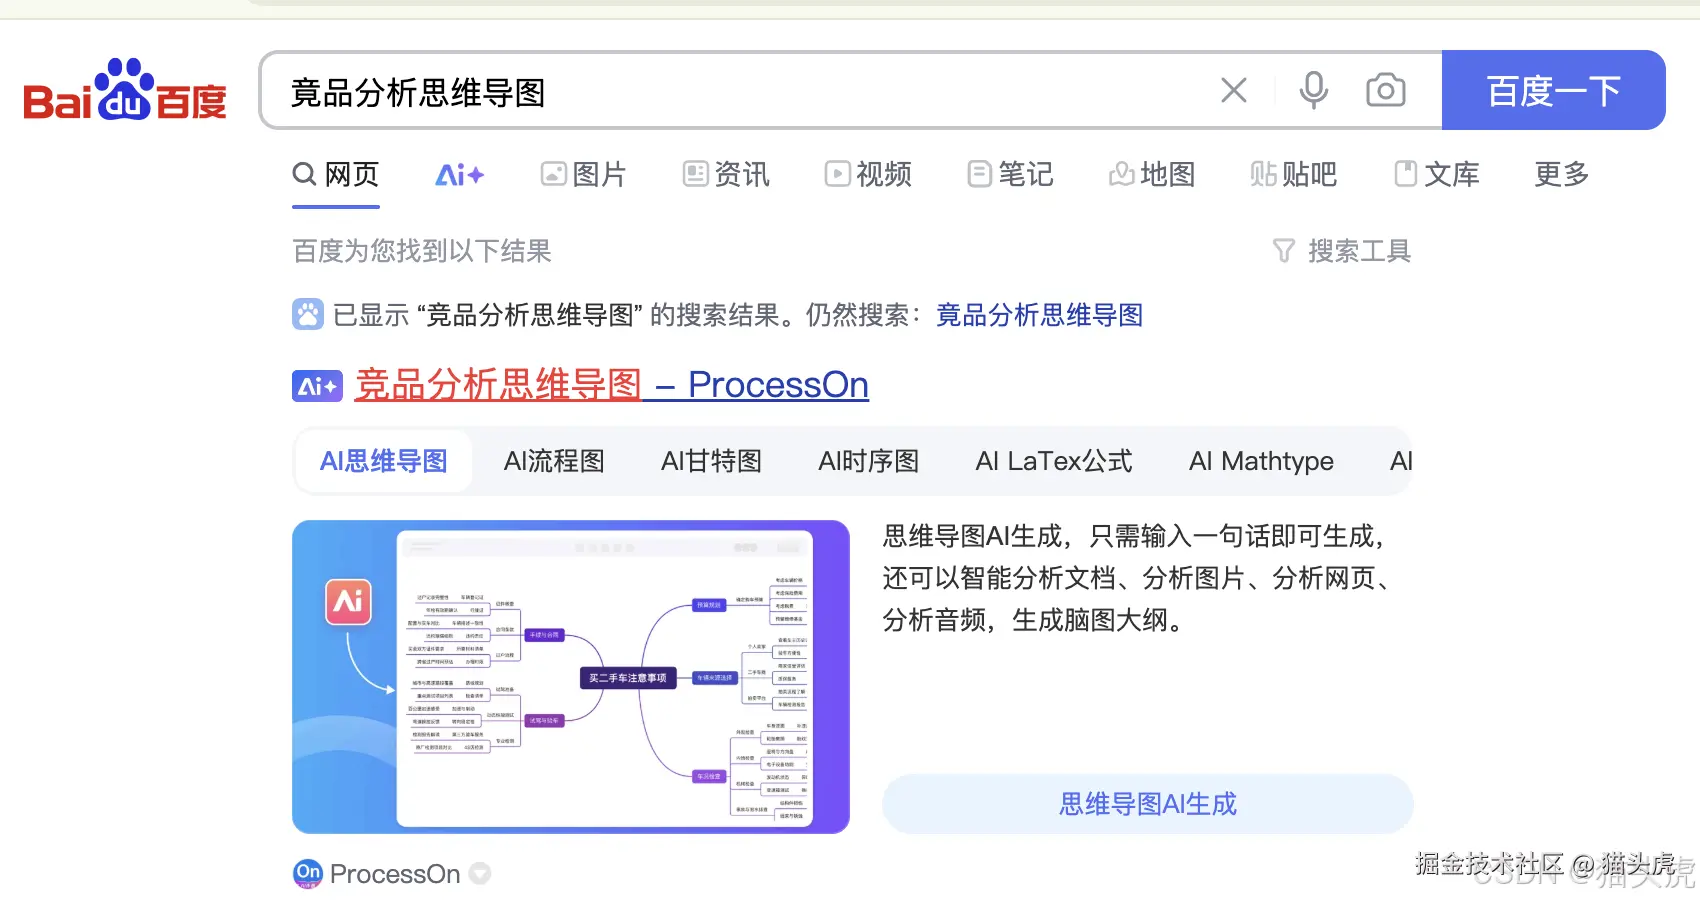1700x902 pixels.
Task: Switch to the AI甘特图 tab
Action: click(x=711, y=461)
